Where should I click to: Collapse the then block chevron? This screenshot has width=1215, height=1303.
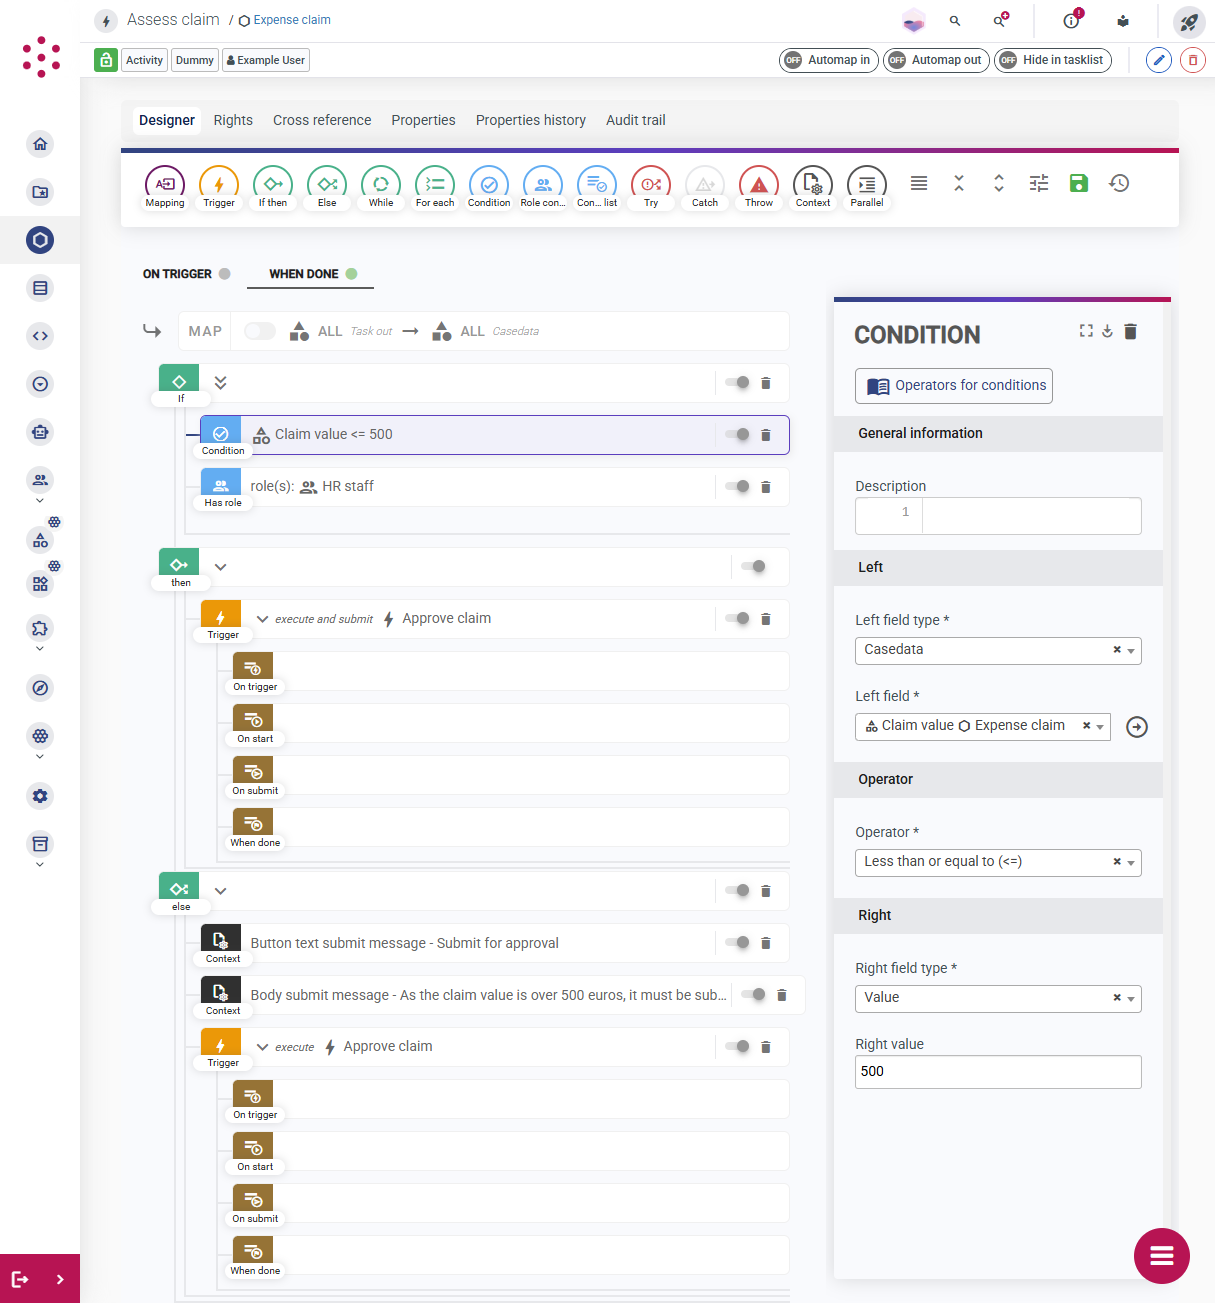click(221, 567)
